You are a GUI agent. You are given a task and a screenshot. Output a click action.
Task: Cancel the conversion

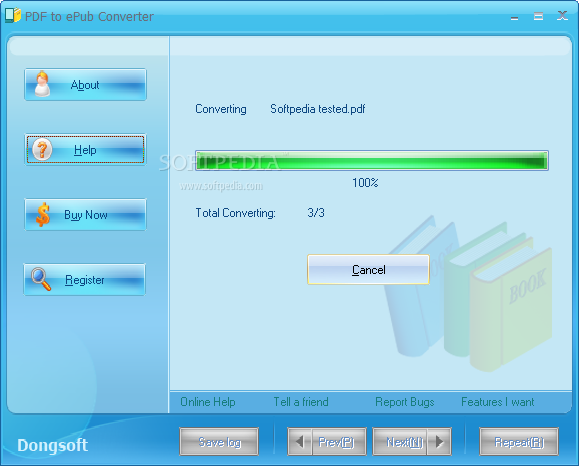[x=368, y=270]
